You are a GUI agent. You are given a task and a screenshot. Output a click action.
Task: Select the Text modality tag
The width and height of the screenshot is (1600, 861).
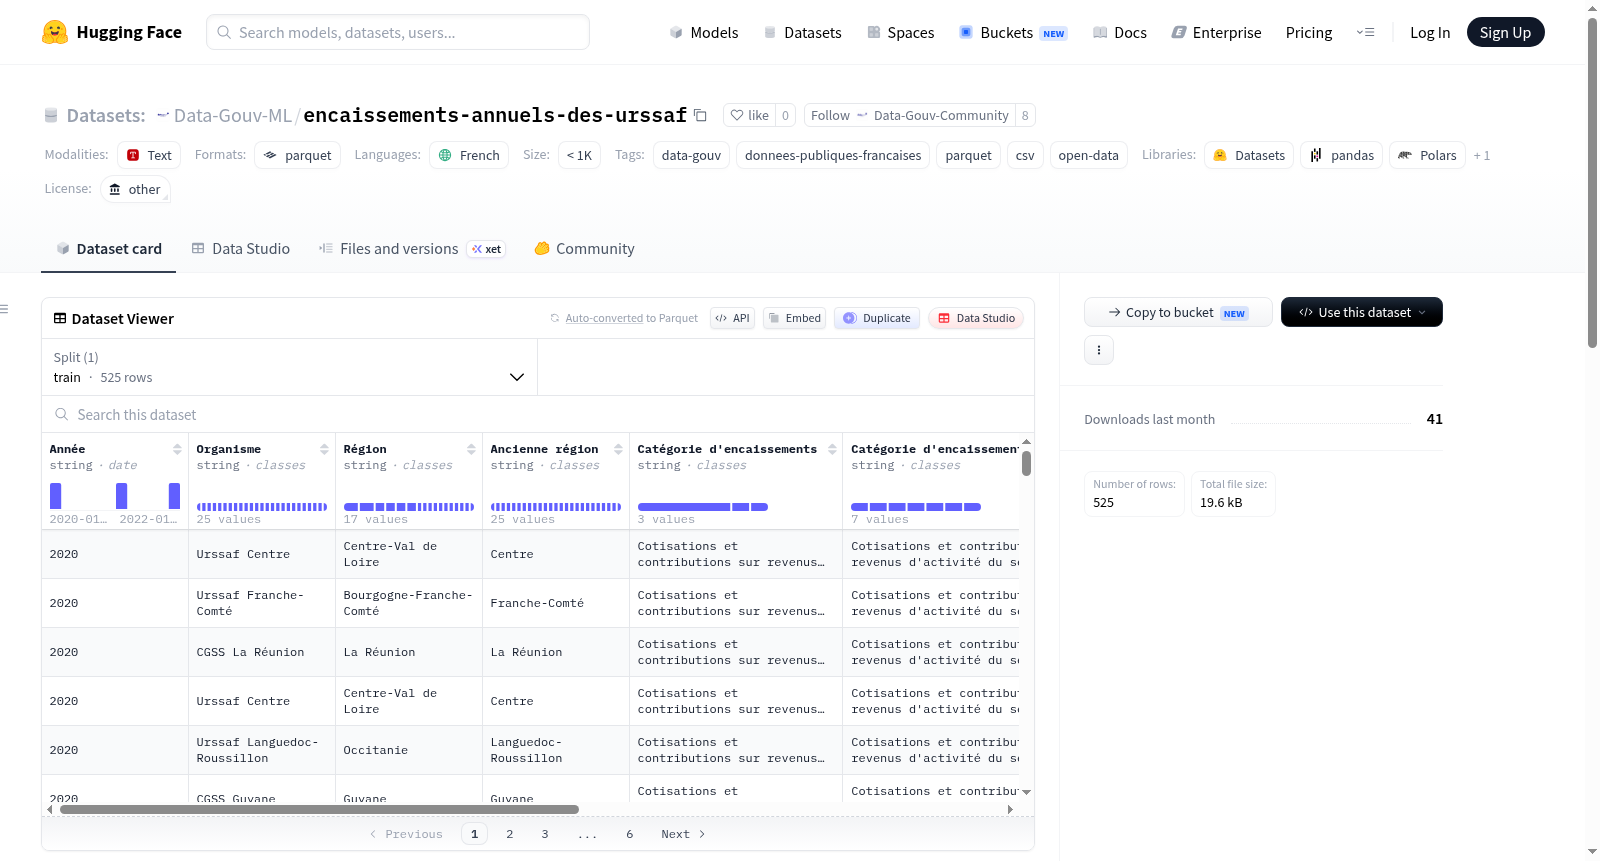tap(149, 155)
